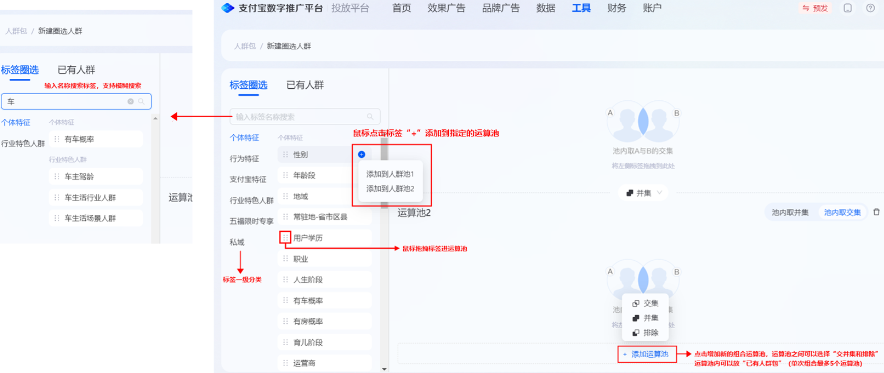Image resolution: width=884 pixels, height=373 pixels.
Task: Switch to 标签圈选 tab in main panel
Action: [248, 85]
